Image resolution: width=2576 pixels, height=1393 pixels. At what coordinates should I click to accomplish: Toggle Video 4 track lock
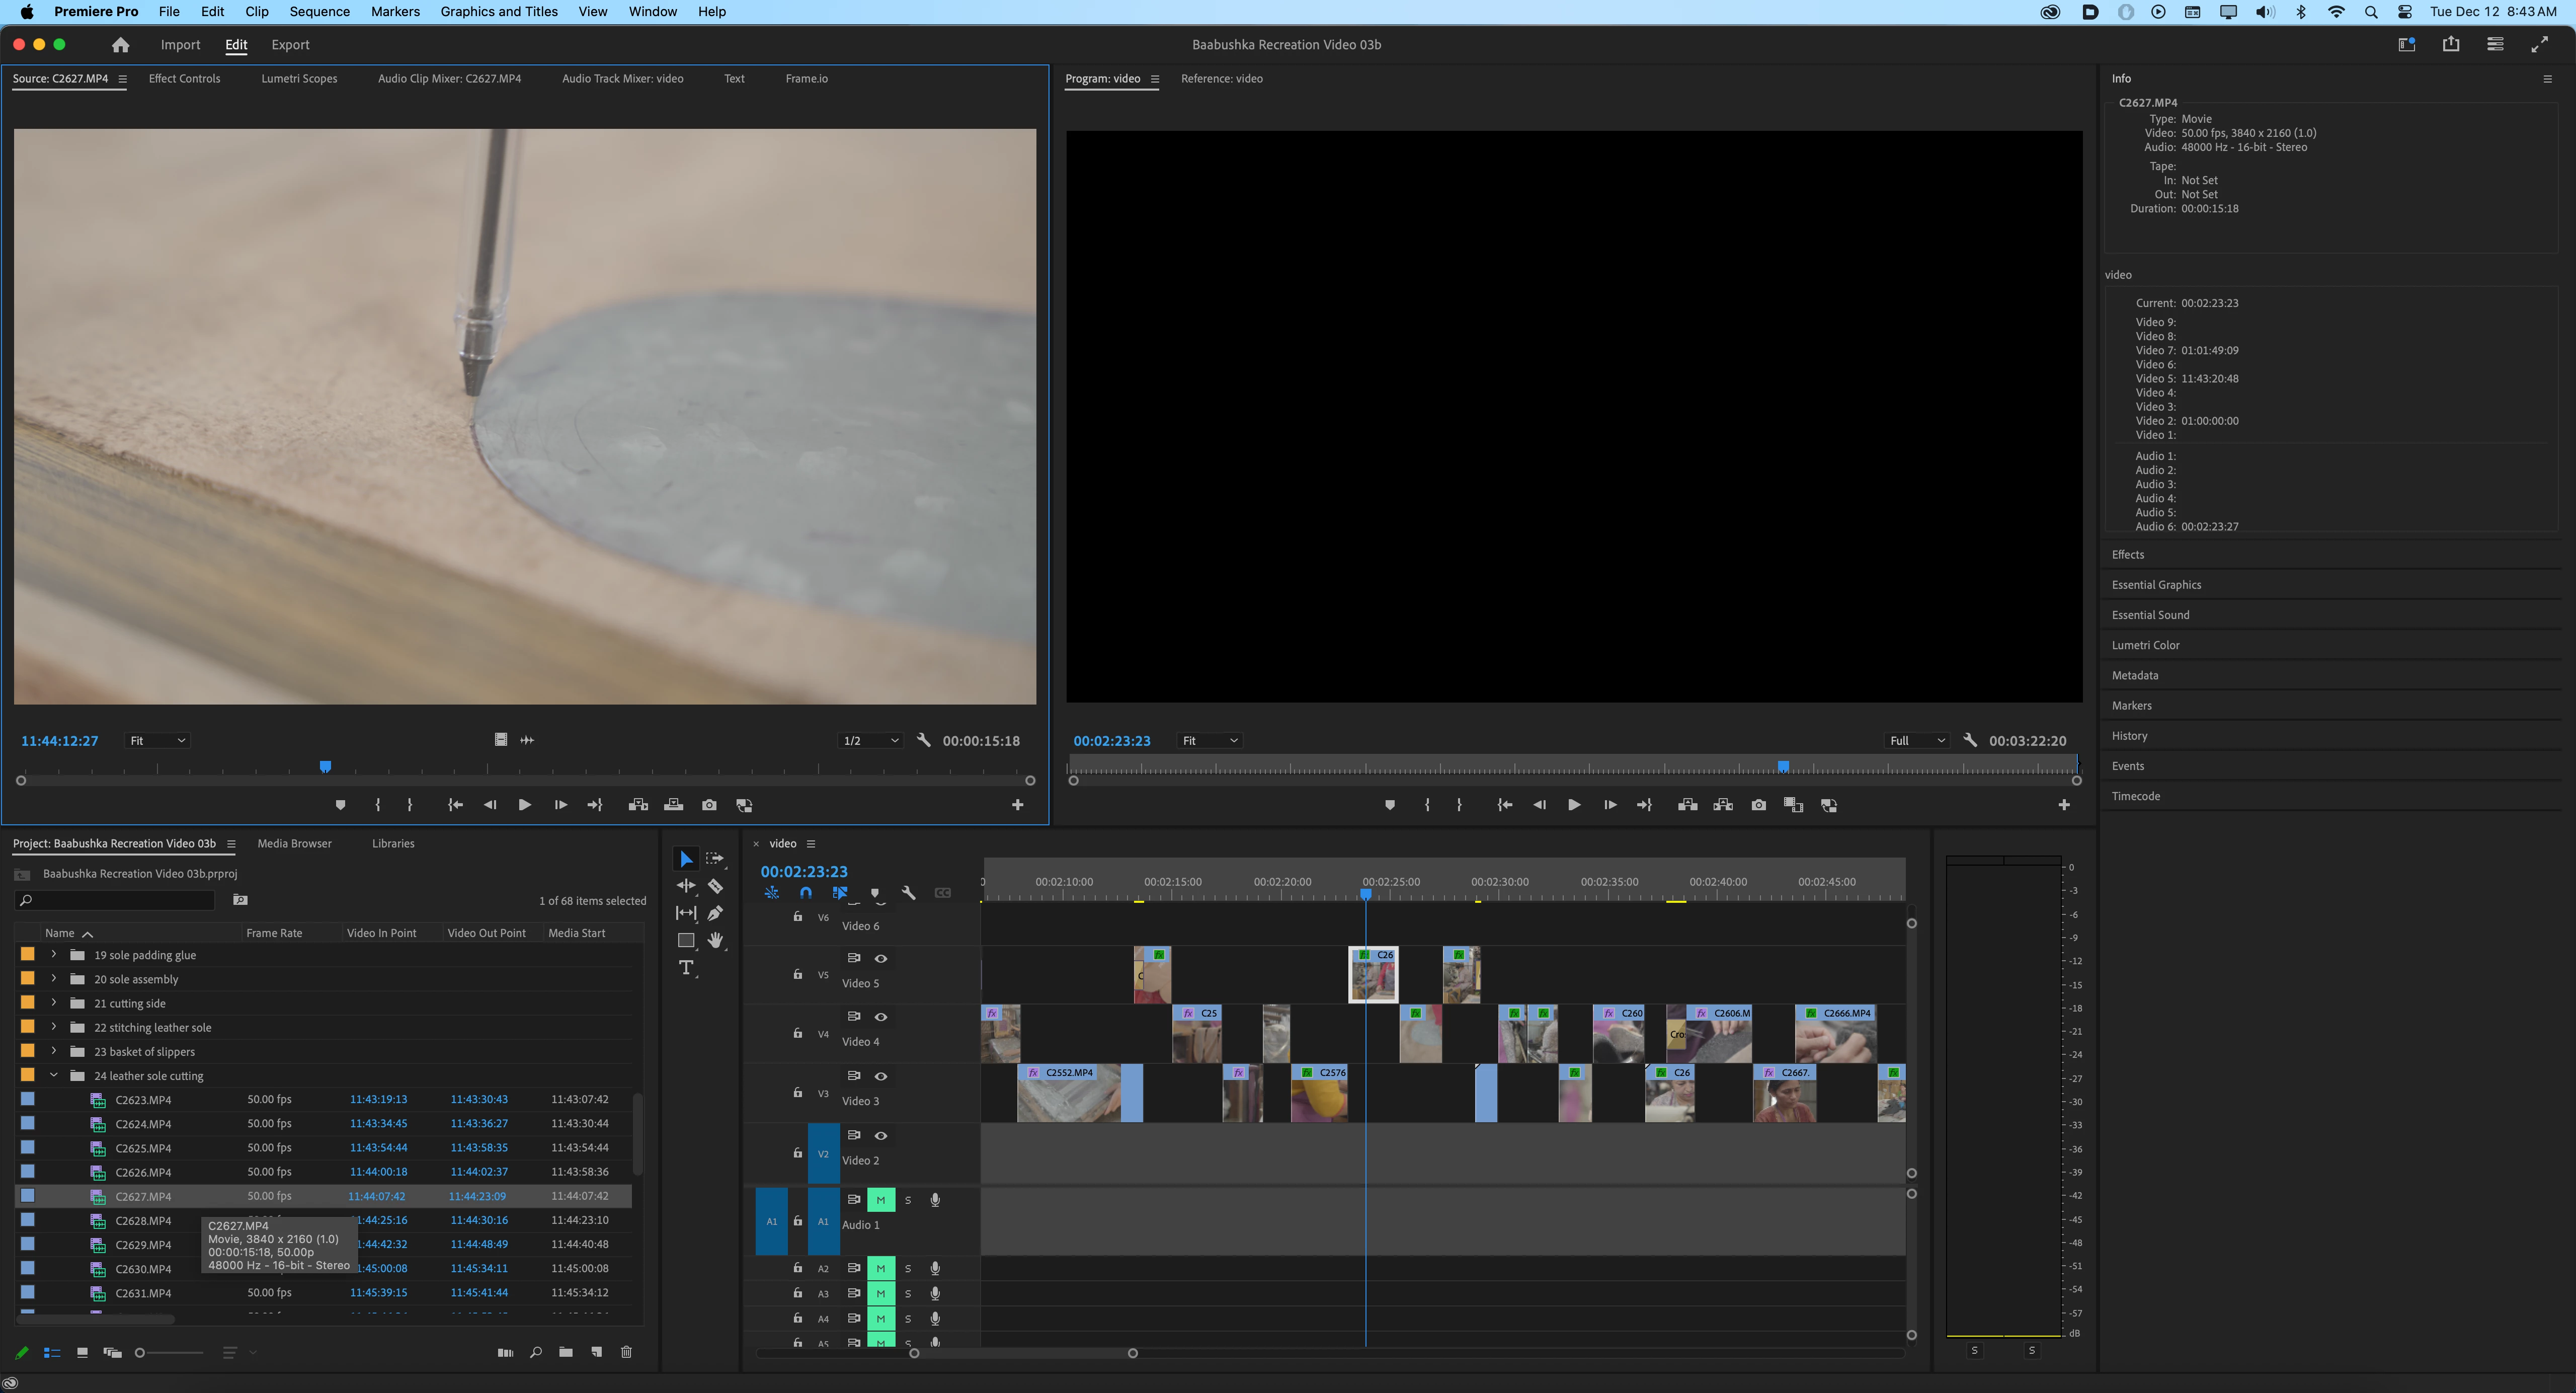point(797,1033)
